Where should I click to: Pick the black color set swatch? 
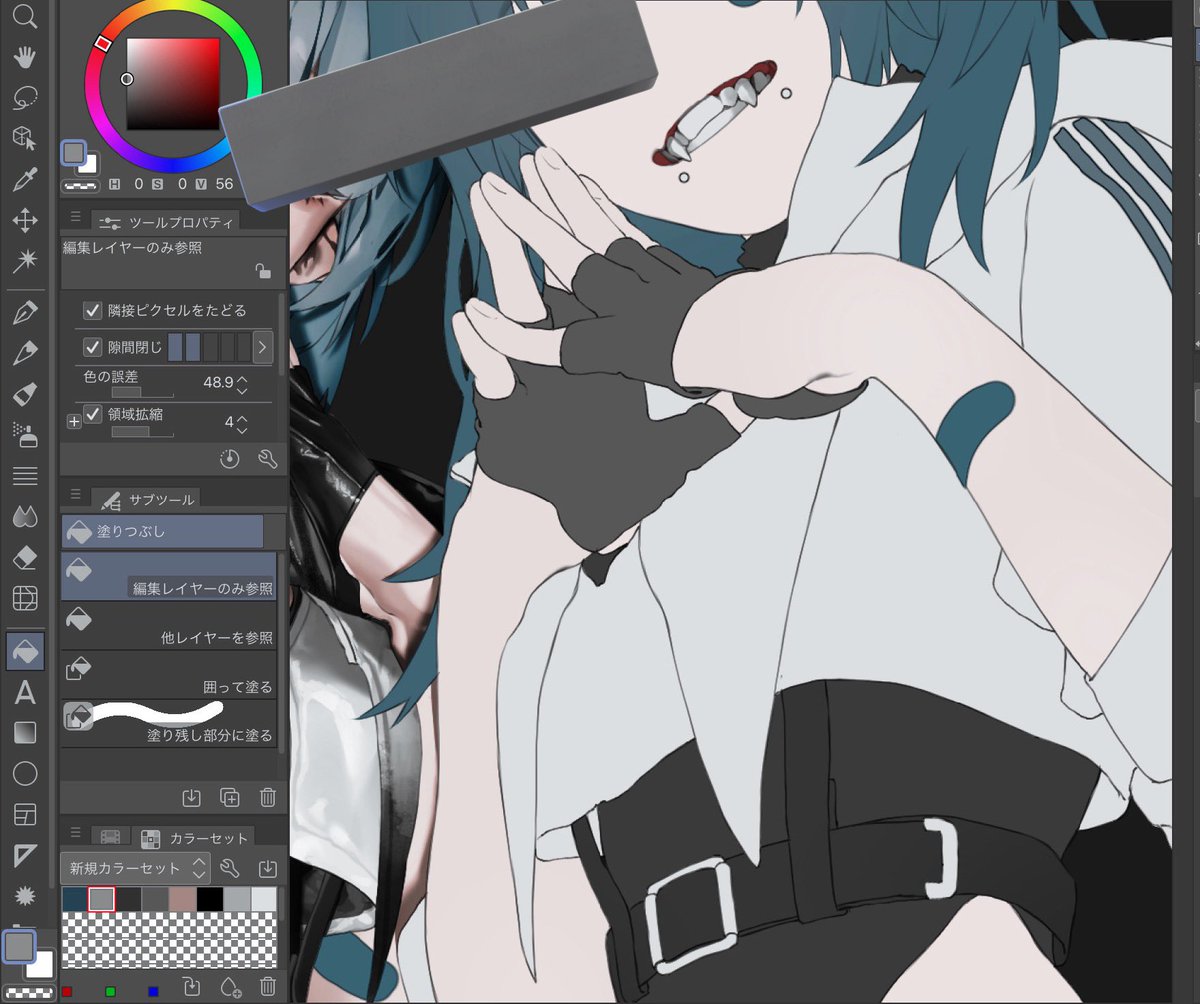click(x=210, y=899)
